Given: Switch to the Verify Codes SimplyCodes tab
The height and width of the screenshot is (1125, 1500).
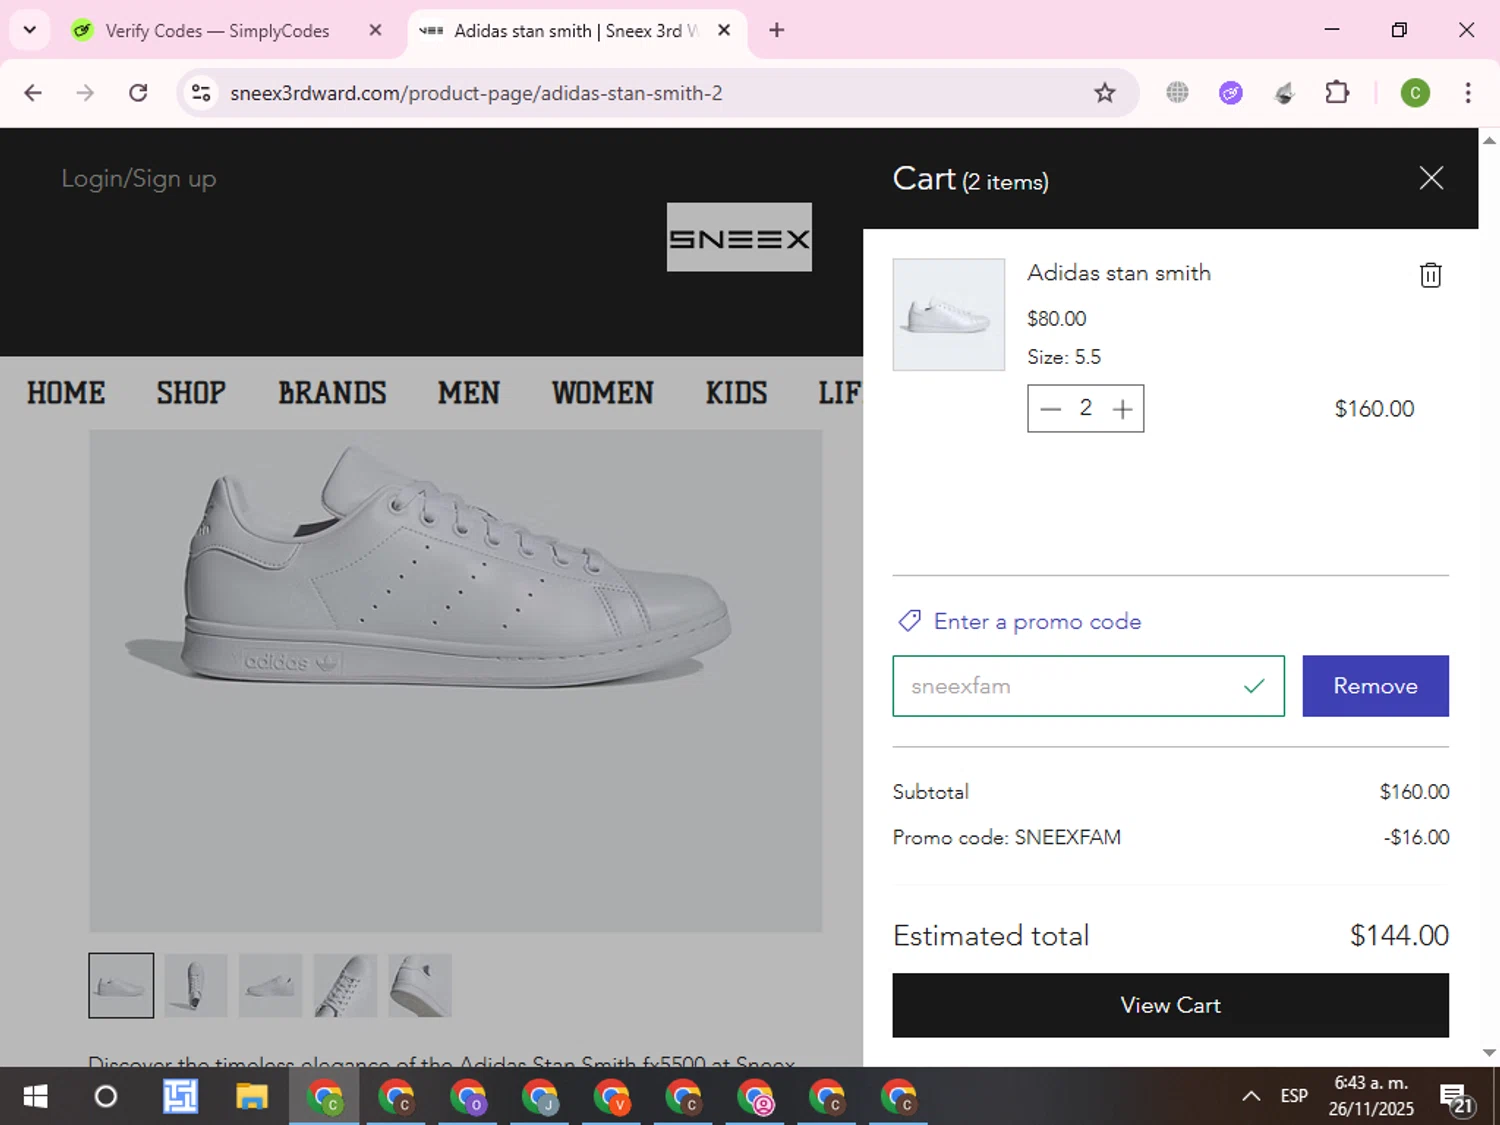Looking at the screenshot, I should (x=216, y=31).
